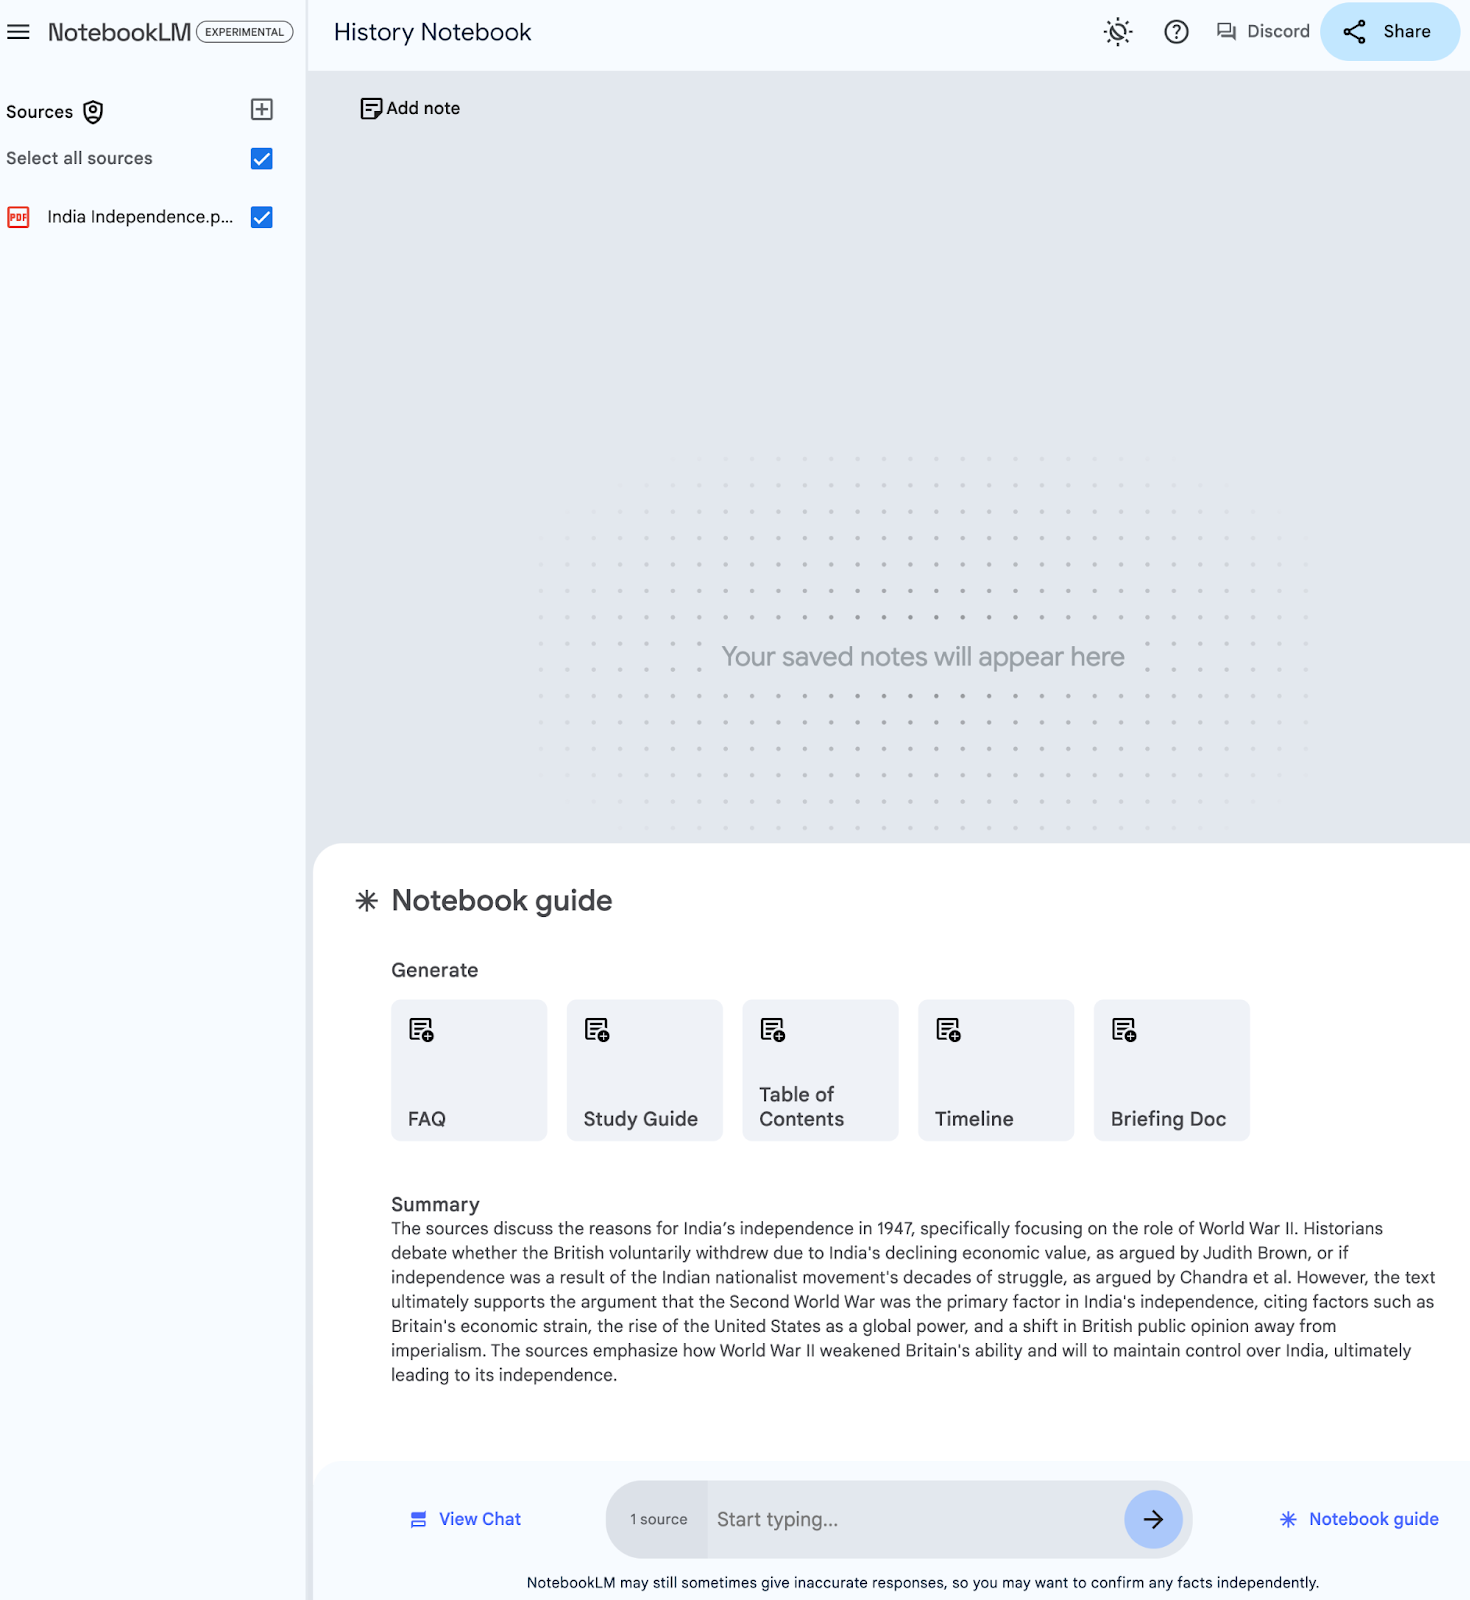Click the NotebookLM logo text
The width and height of the screenshot is (1470, 1600).
point(119,32)
